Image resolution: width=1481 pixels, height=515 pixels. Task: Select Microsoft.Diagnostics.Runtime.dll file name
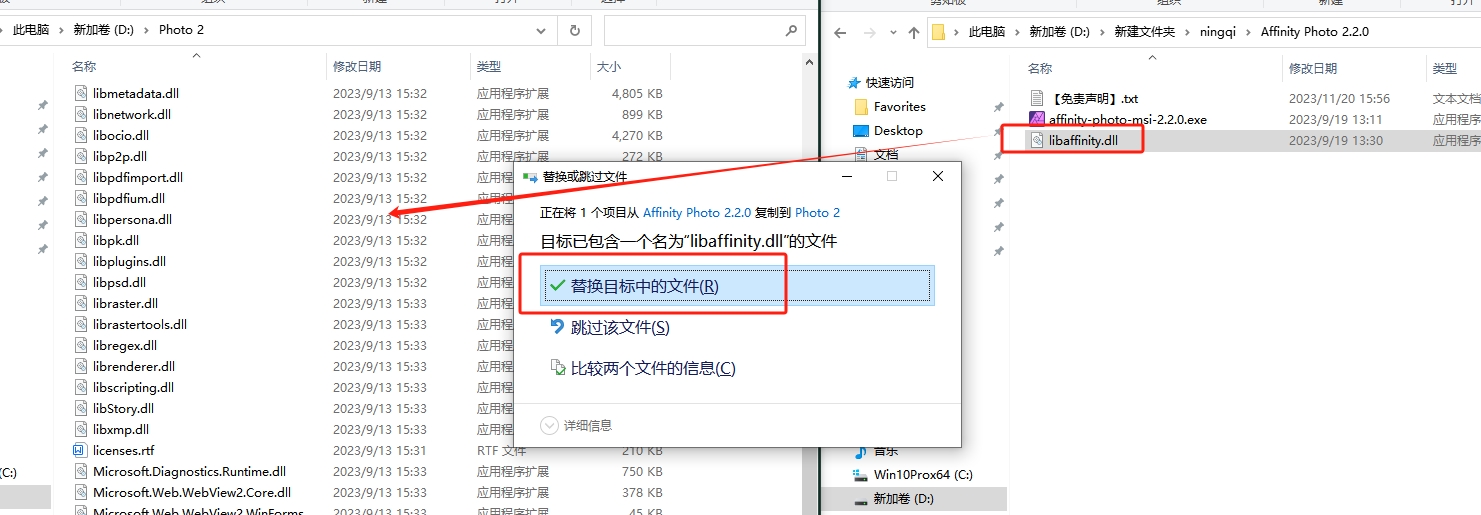189,471
